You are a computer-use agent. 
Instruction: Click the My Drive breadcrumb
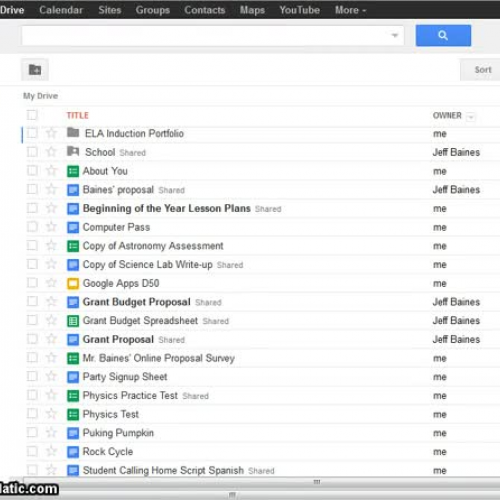click(x=40, y=96)
